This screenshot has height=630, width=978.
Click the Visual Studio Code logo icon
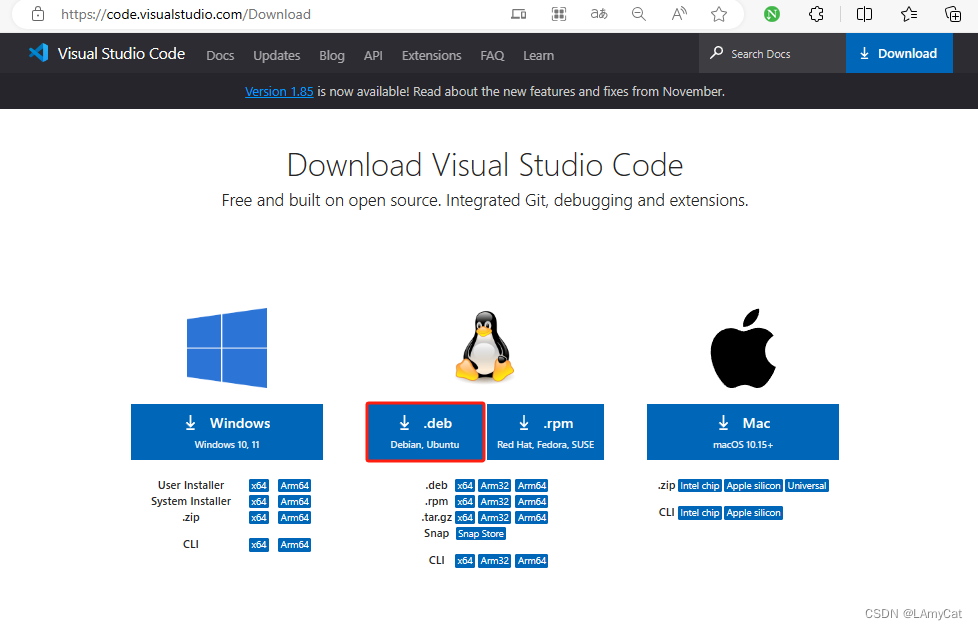39,53
